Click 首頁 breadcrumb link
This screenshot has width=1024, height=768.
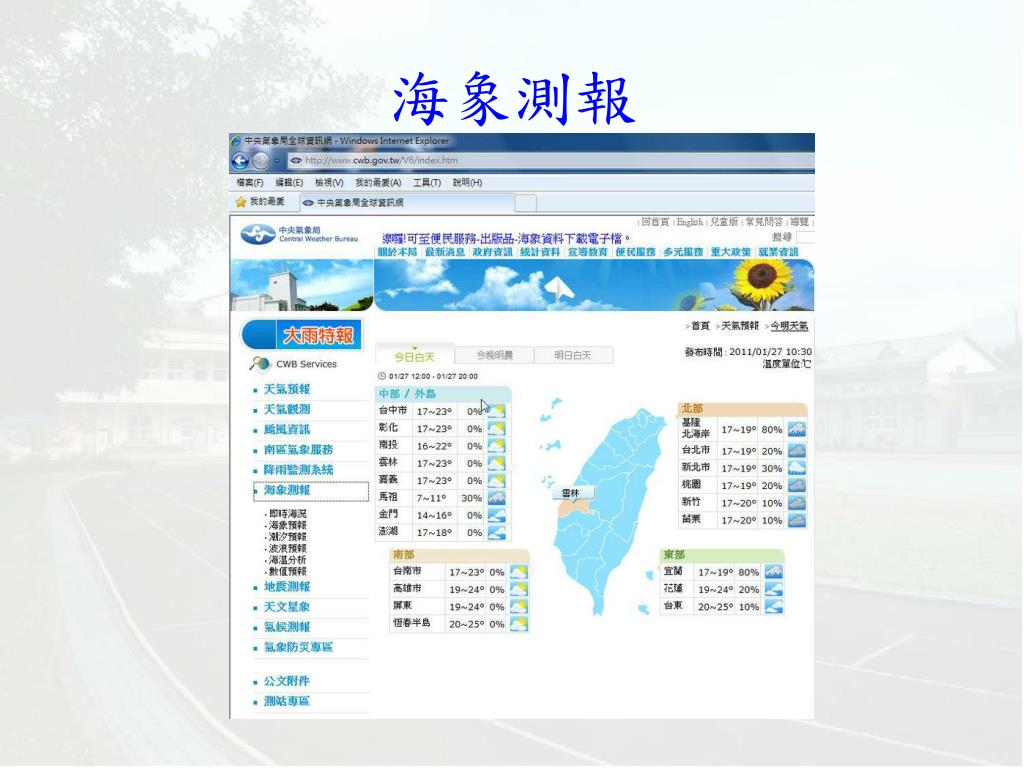click(700, 326)
